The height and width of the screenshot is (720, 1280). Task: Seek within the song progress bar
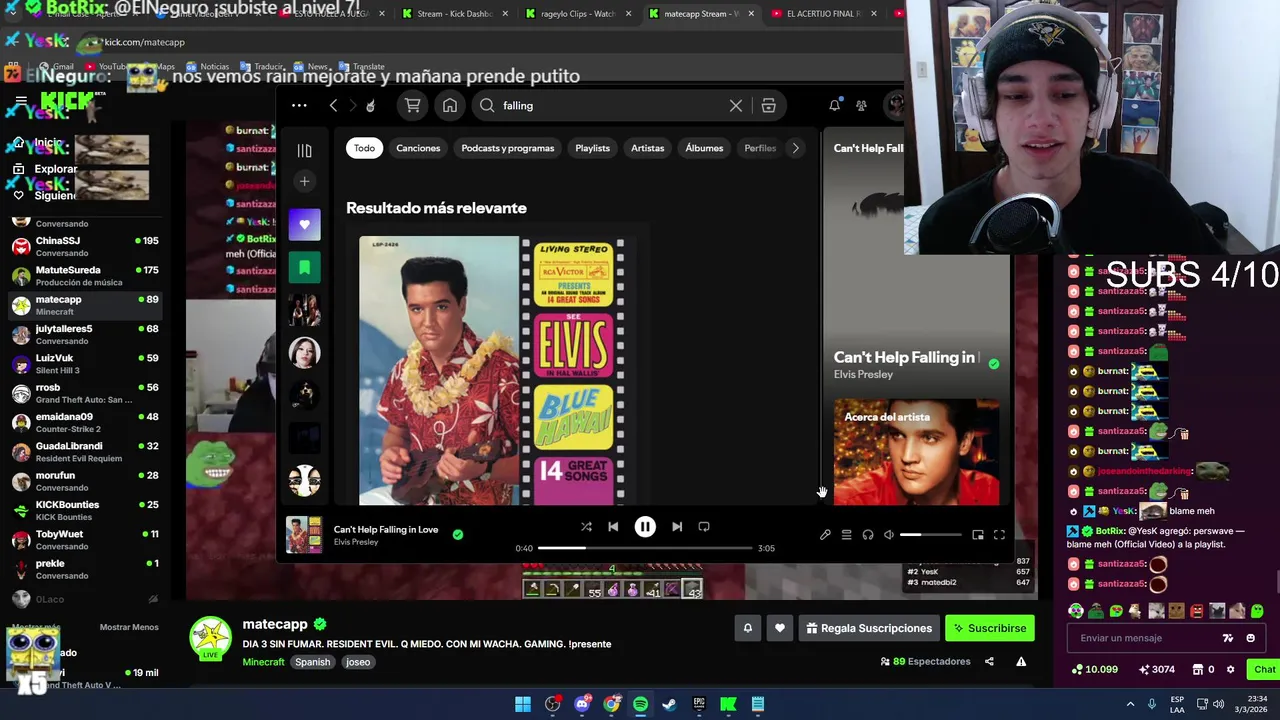[645, 548]
